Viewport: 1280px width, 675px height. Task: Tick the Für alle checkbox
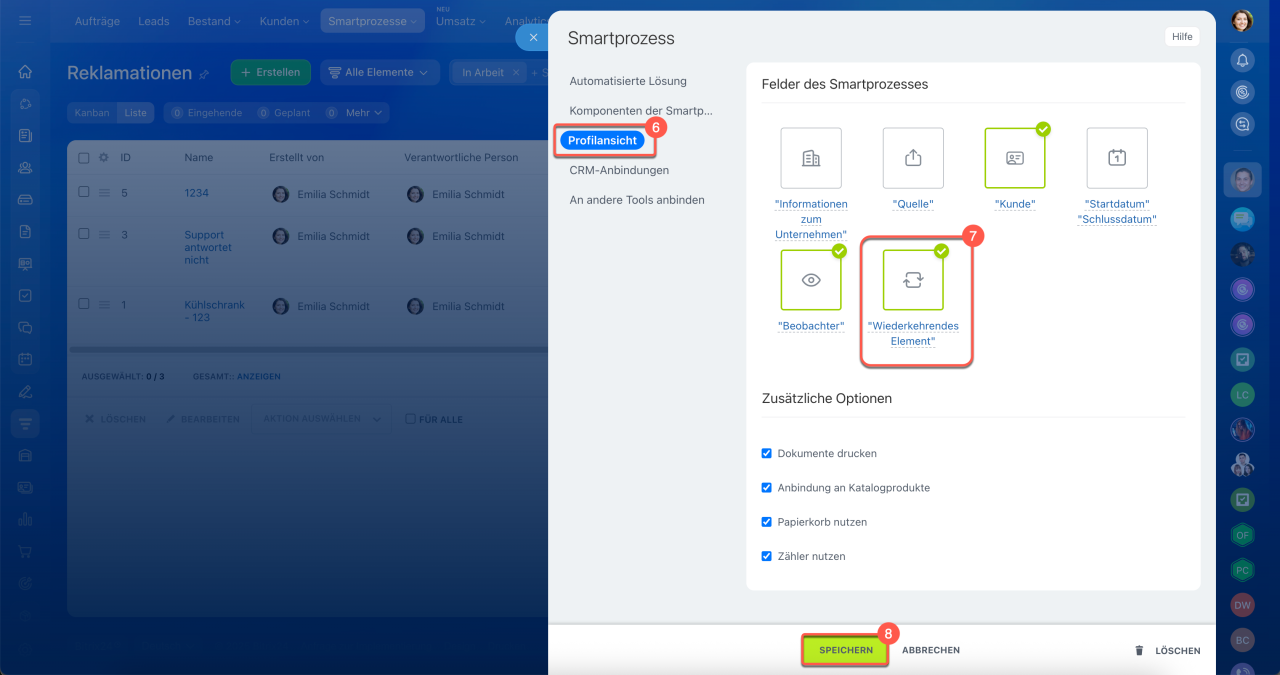coord(410,419)
